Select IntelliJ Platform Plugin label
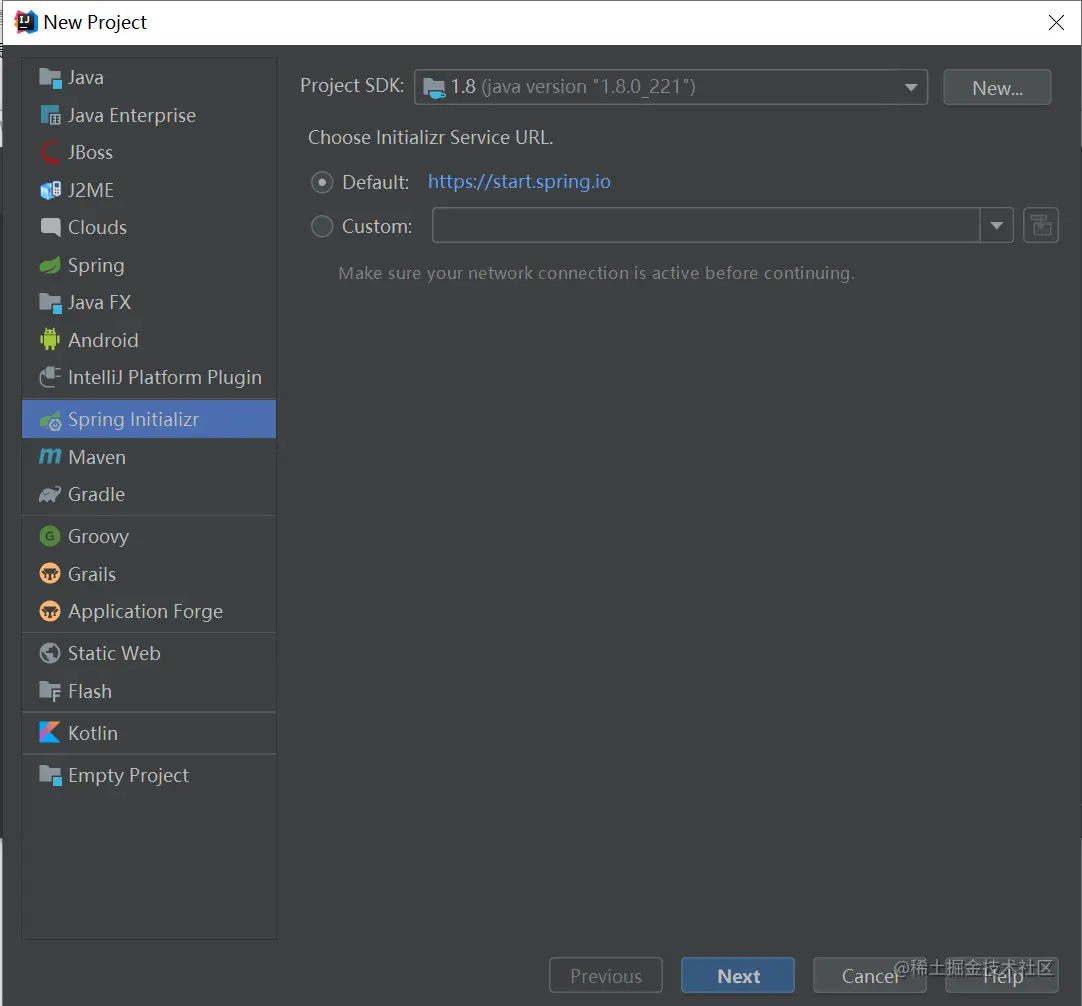 [165, 377]
